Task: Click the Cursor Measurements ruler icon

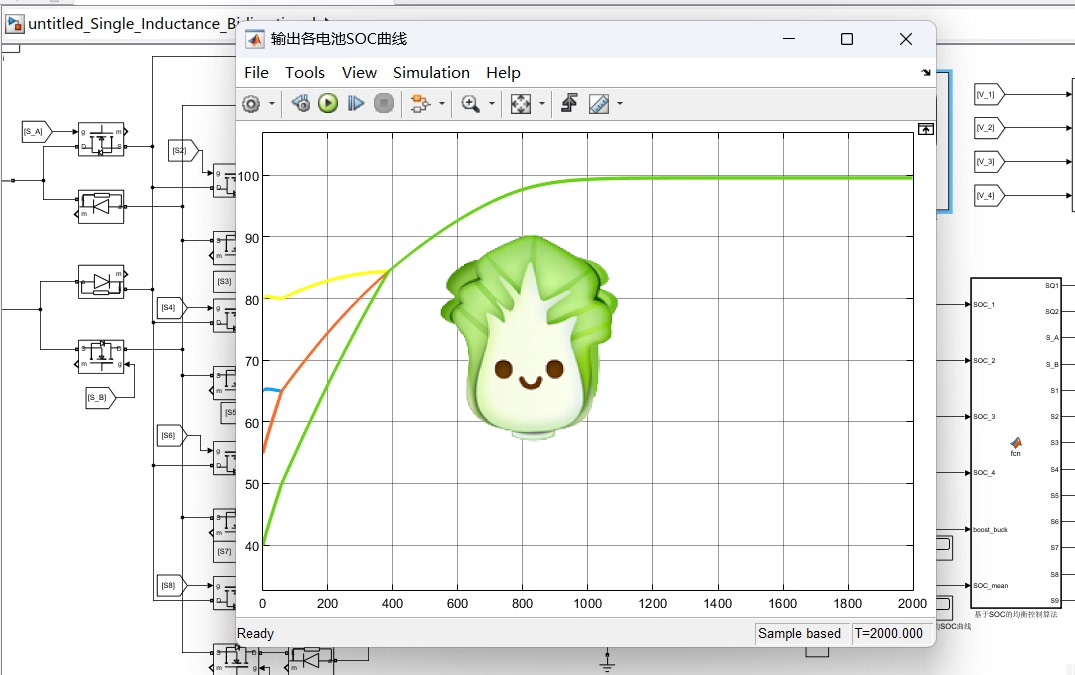Action: coord(599,104)
